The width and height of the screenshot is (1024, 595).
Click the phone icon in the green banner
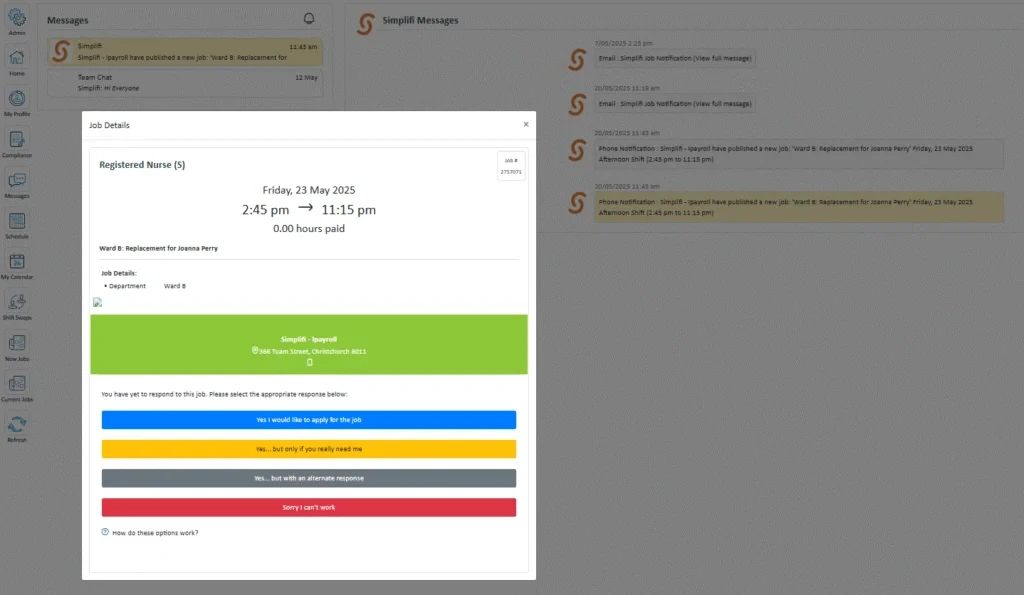tap(310, 362)
